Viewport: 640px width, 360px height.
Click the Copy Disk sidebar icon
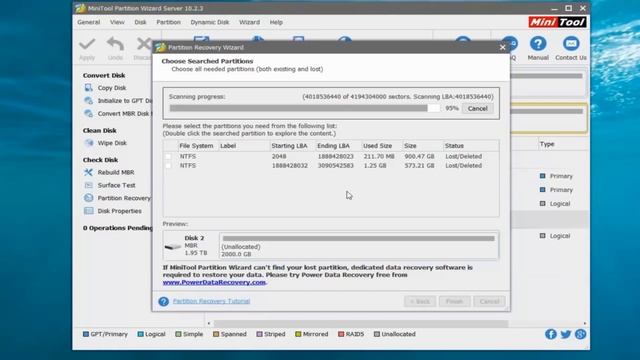click(89, 88)
